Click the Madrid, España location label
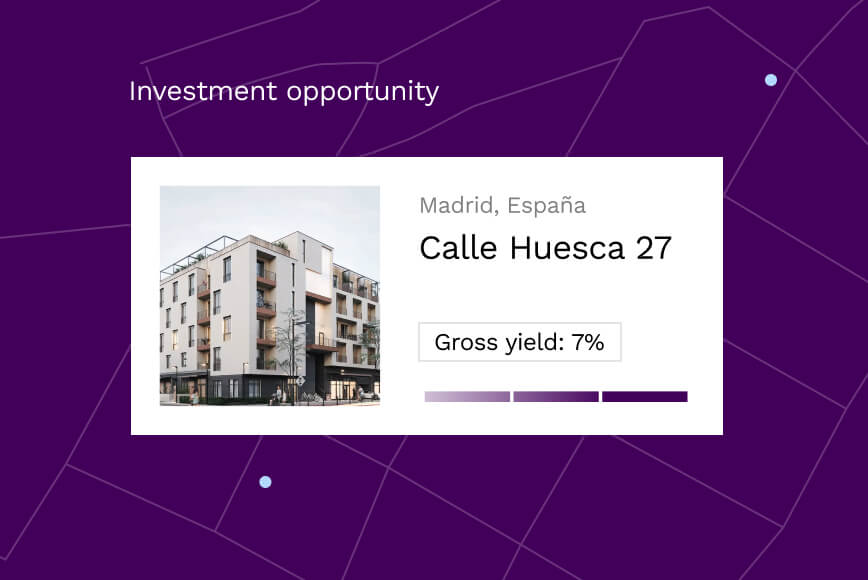 (502, 205)
